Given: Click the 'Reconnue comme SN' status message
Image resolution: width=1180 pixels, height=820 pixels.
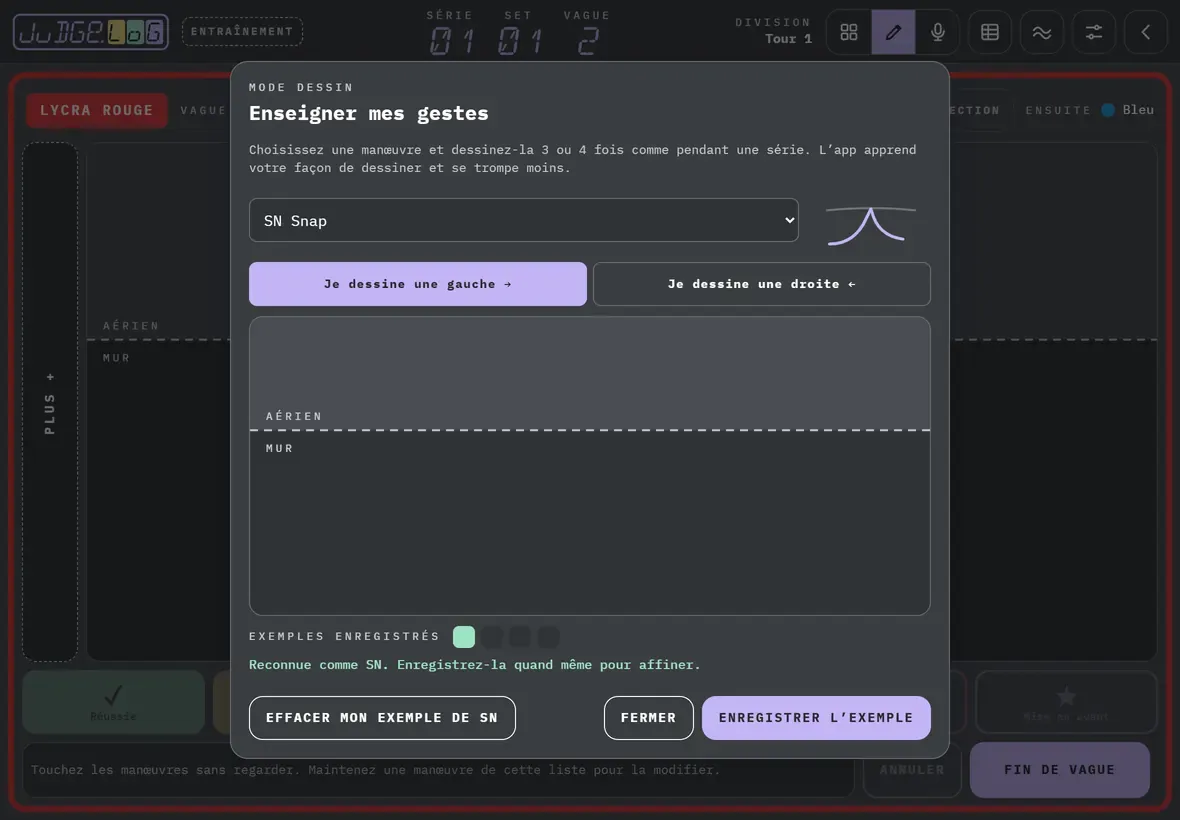Looking at the screenshot, I should pos(475,665).
